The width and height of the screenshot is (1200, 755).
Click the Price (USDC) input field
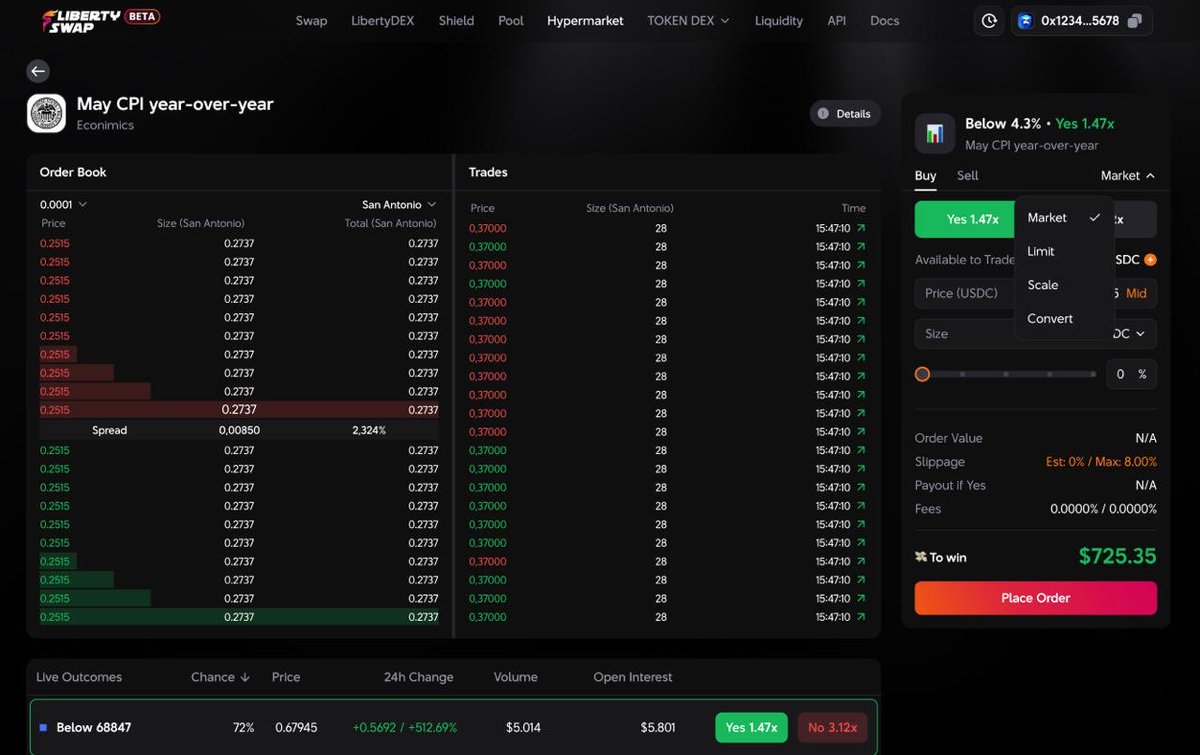pyautogui.click(x=1036, y=293)
